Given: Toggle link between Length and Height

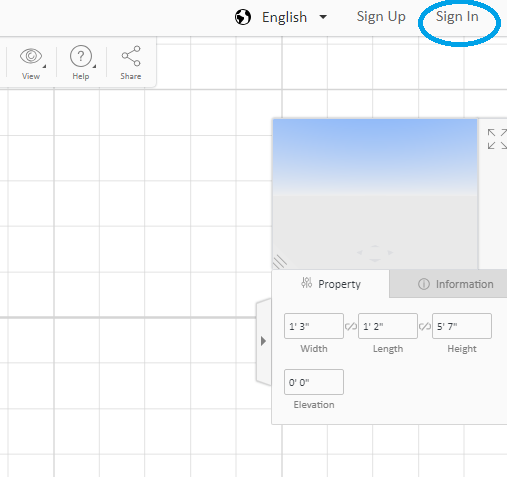Looking at the screenshot, I should coord(425,326).
